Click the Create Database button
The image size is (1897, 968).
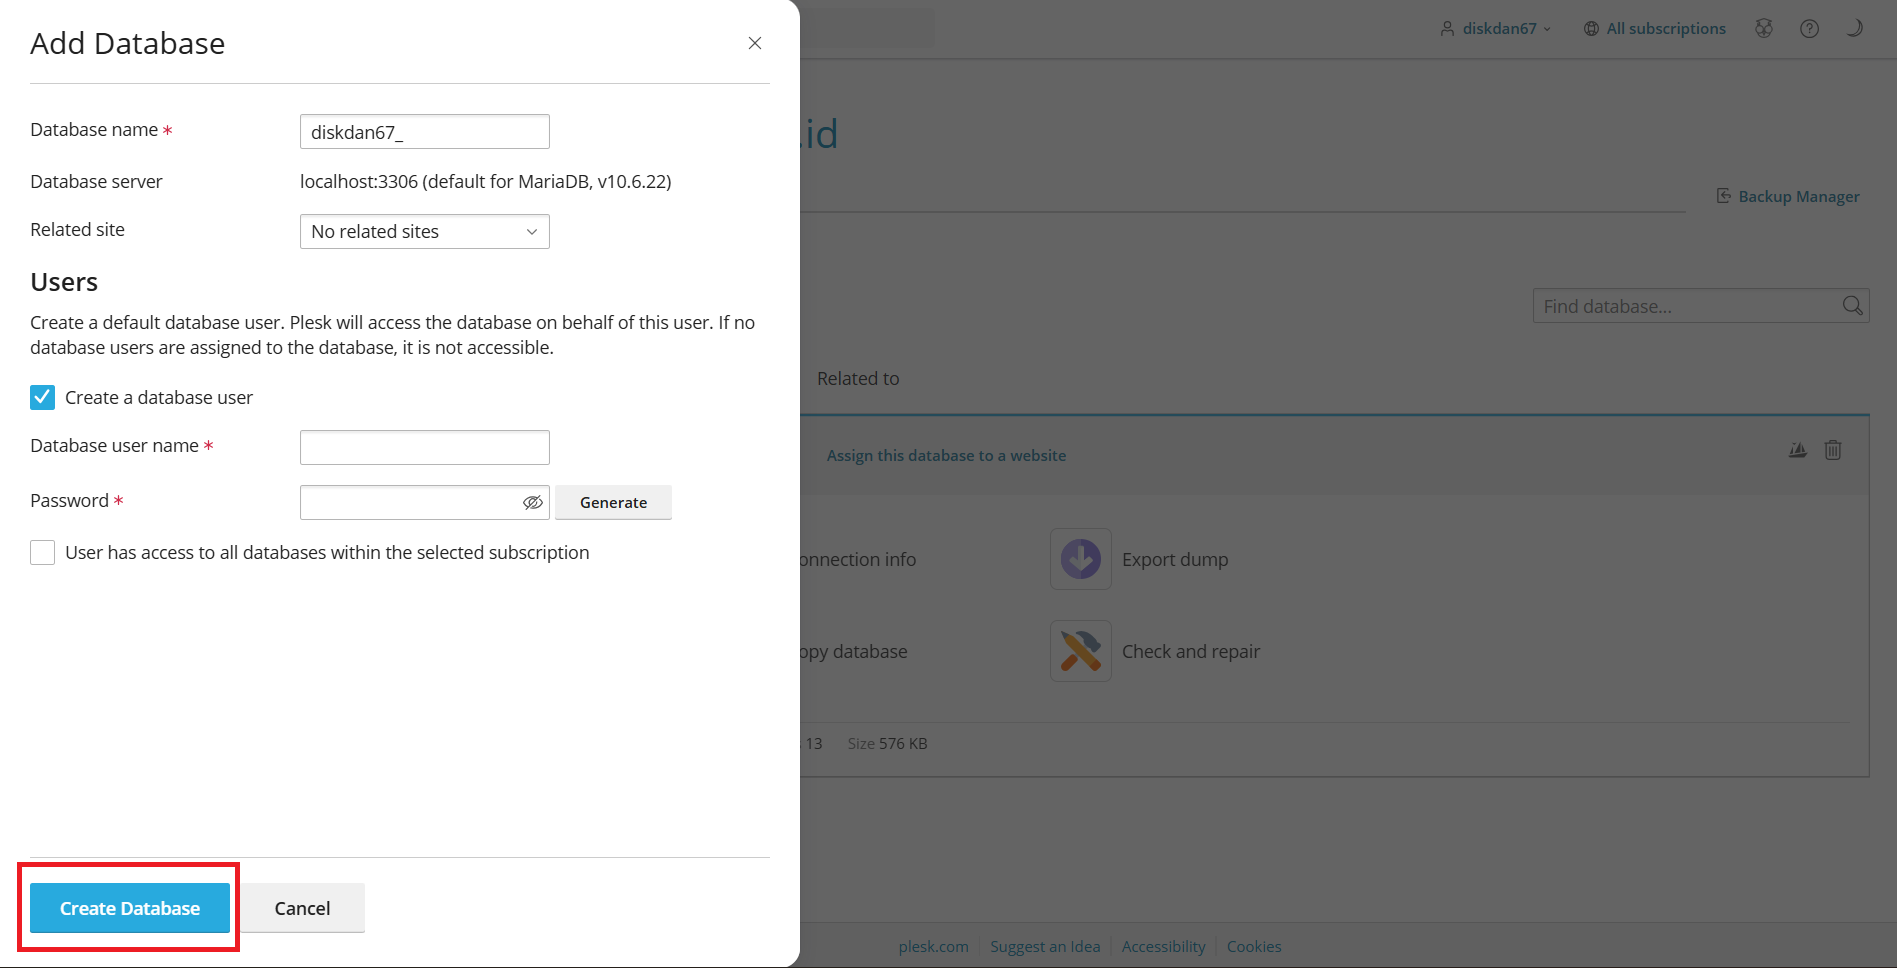point(130,908)
